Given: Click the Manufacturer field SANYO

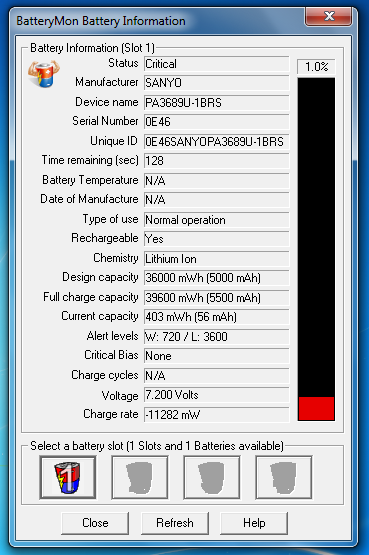Looking at the screenshot, I should 217,83.
